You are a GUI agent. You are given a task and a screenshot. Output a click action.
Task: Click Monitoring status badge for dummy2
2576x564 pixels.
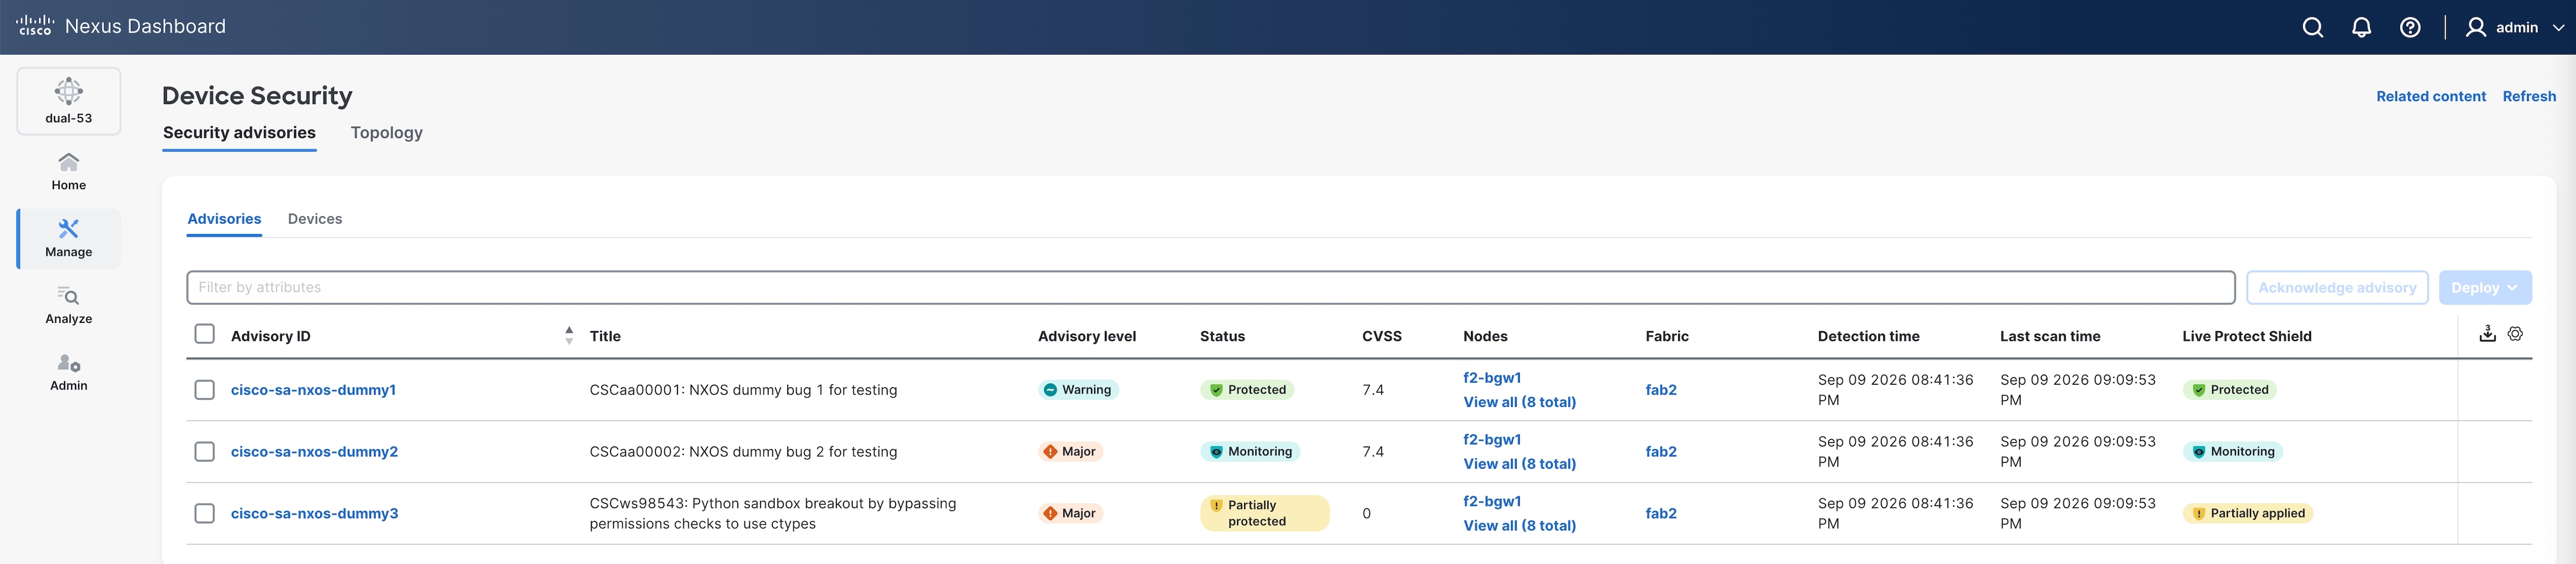pyautogui.click(x=1250, y=452)
